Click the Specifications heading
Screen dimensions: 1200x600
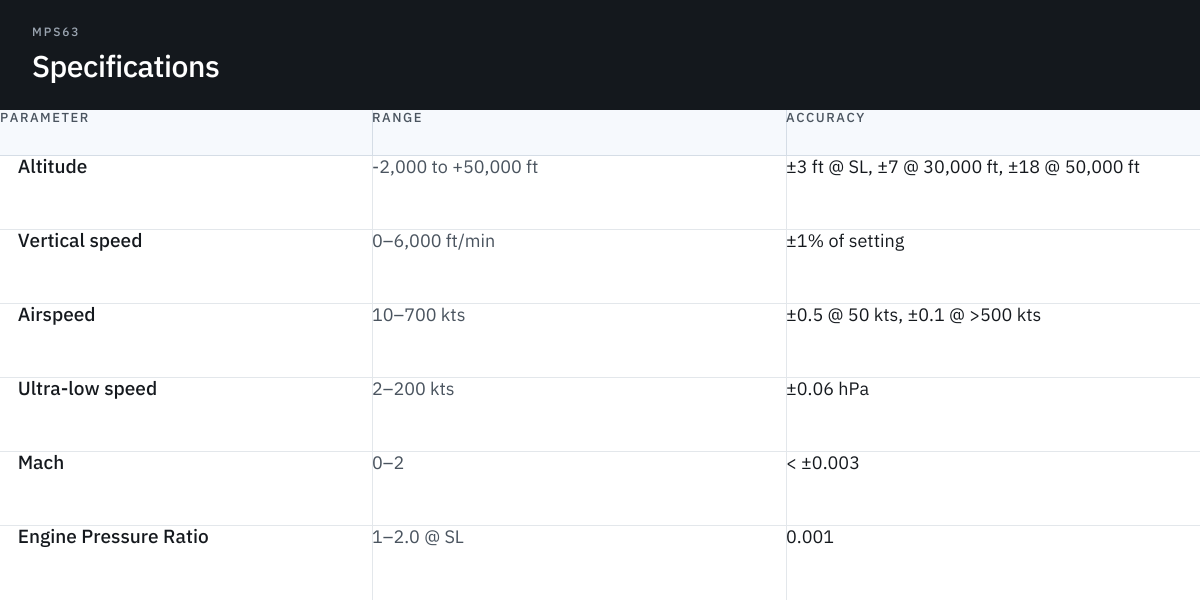(125, 67)
